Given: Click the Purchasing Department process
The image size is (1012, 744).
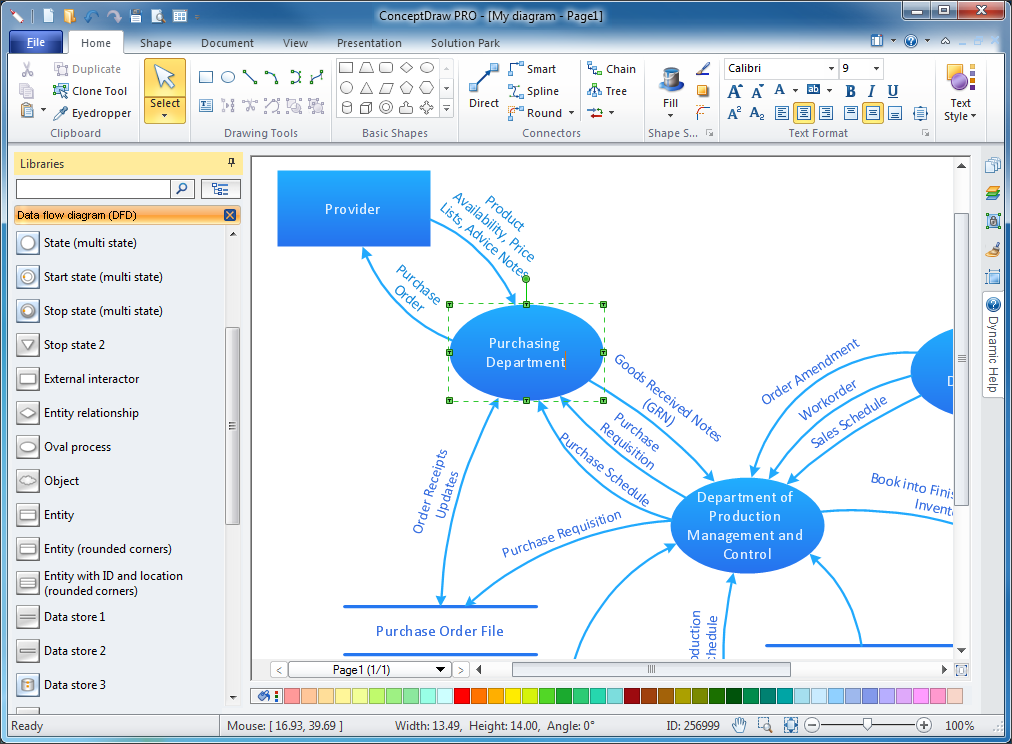Looking at the screenshot, I should click(x=526, y=352).
